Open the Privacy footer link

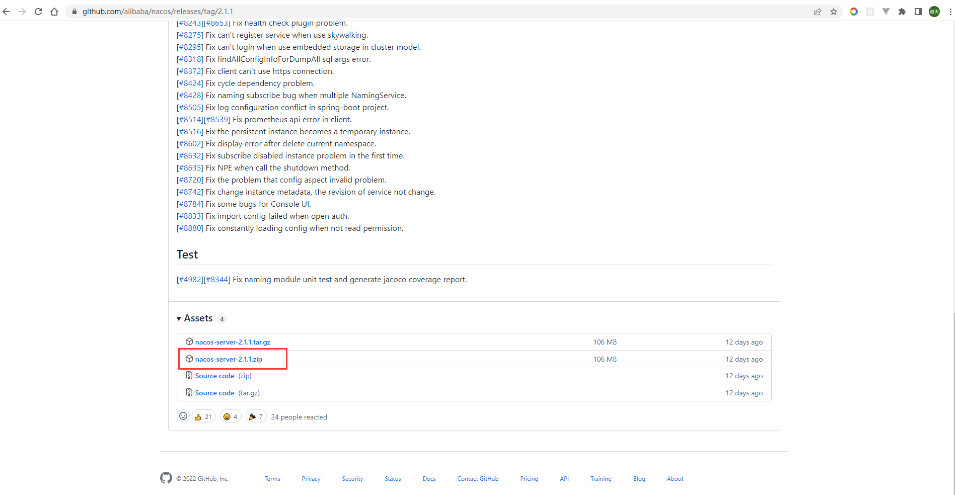pos(311,479)
